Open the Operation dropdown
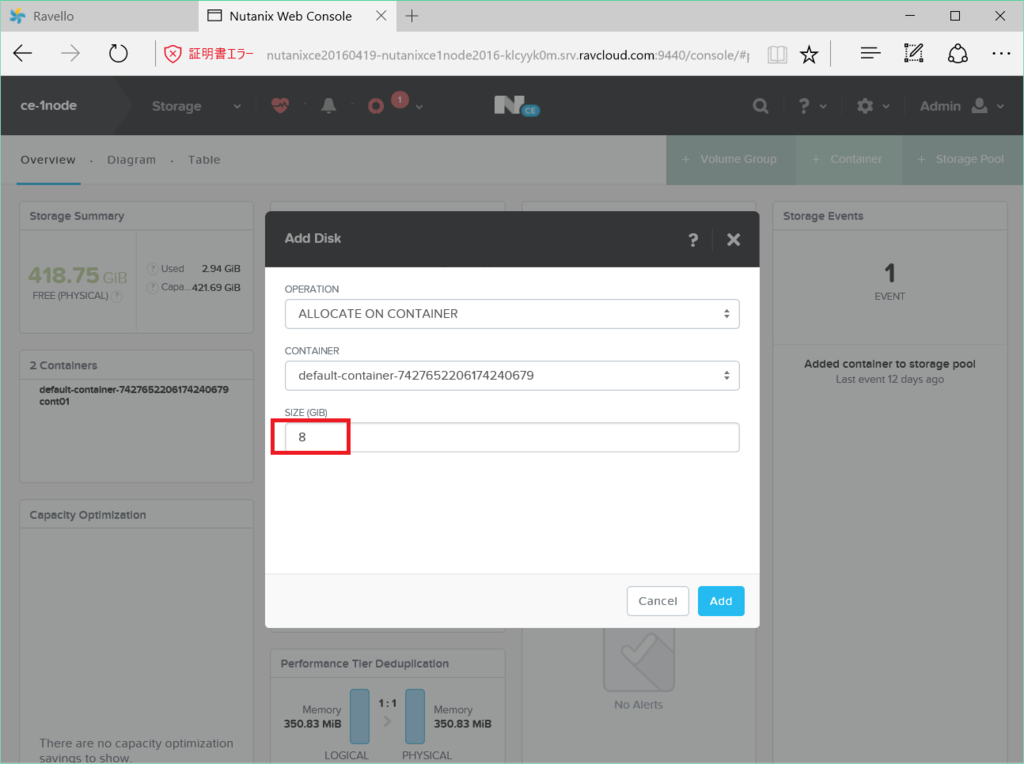 (512, 314)
